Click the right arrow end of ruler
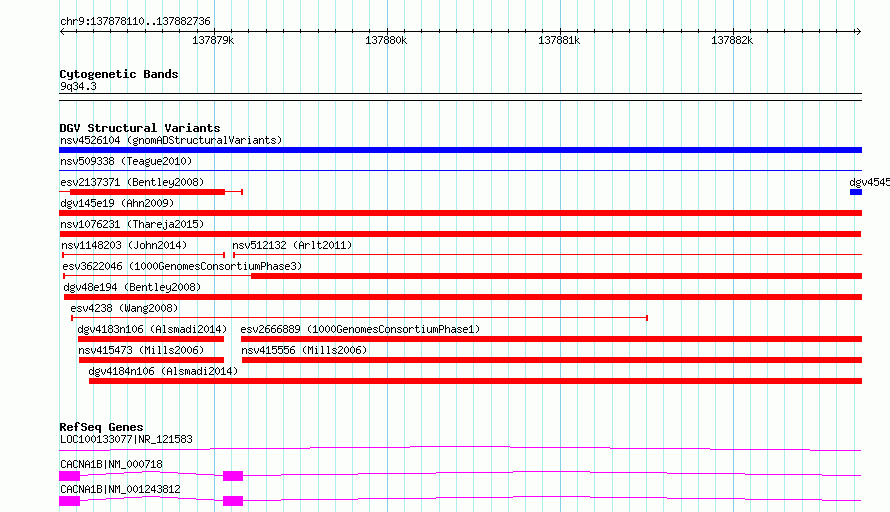The height and width of the screenshot is (512, 890). coord(858,31)
